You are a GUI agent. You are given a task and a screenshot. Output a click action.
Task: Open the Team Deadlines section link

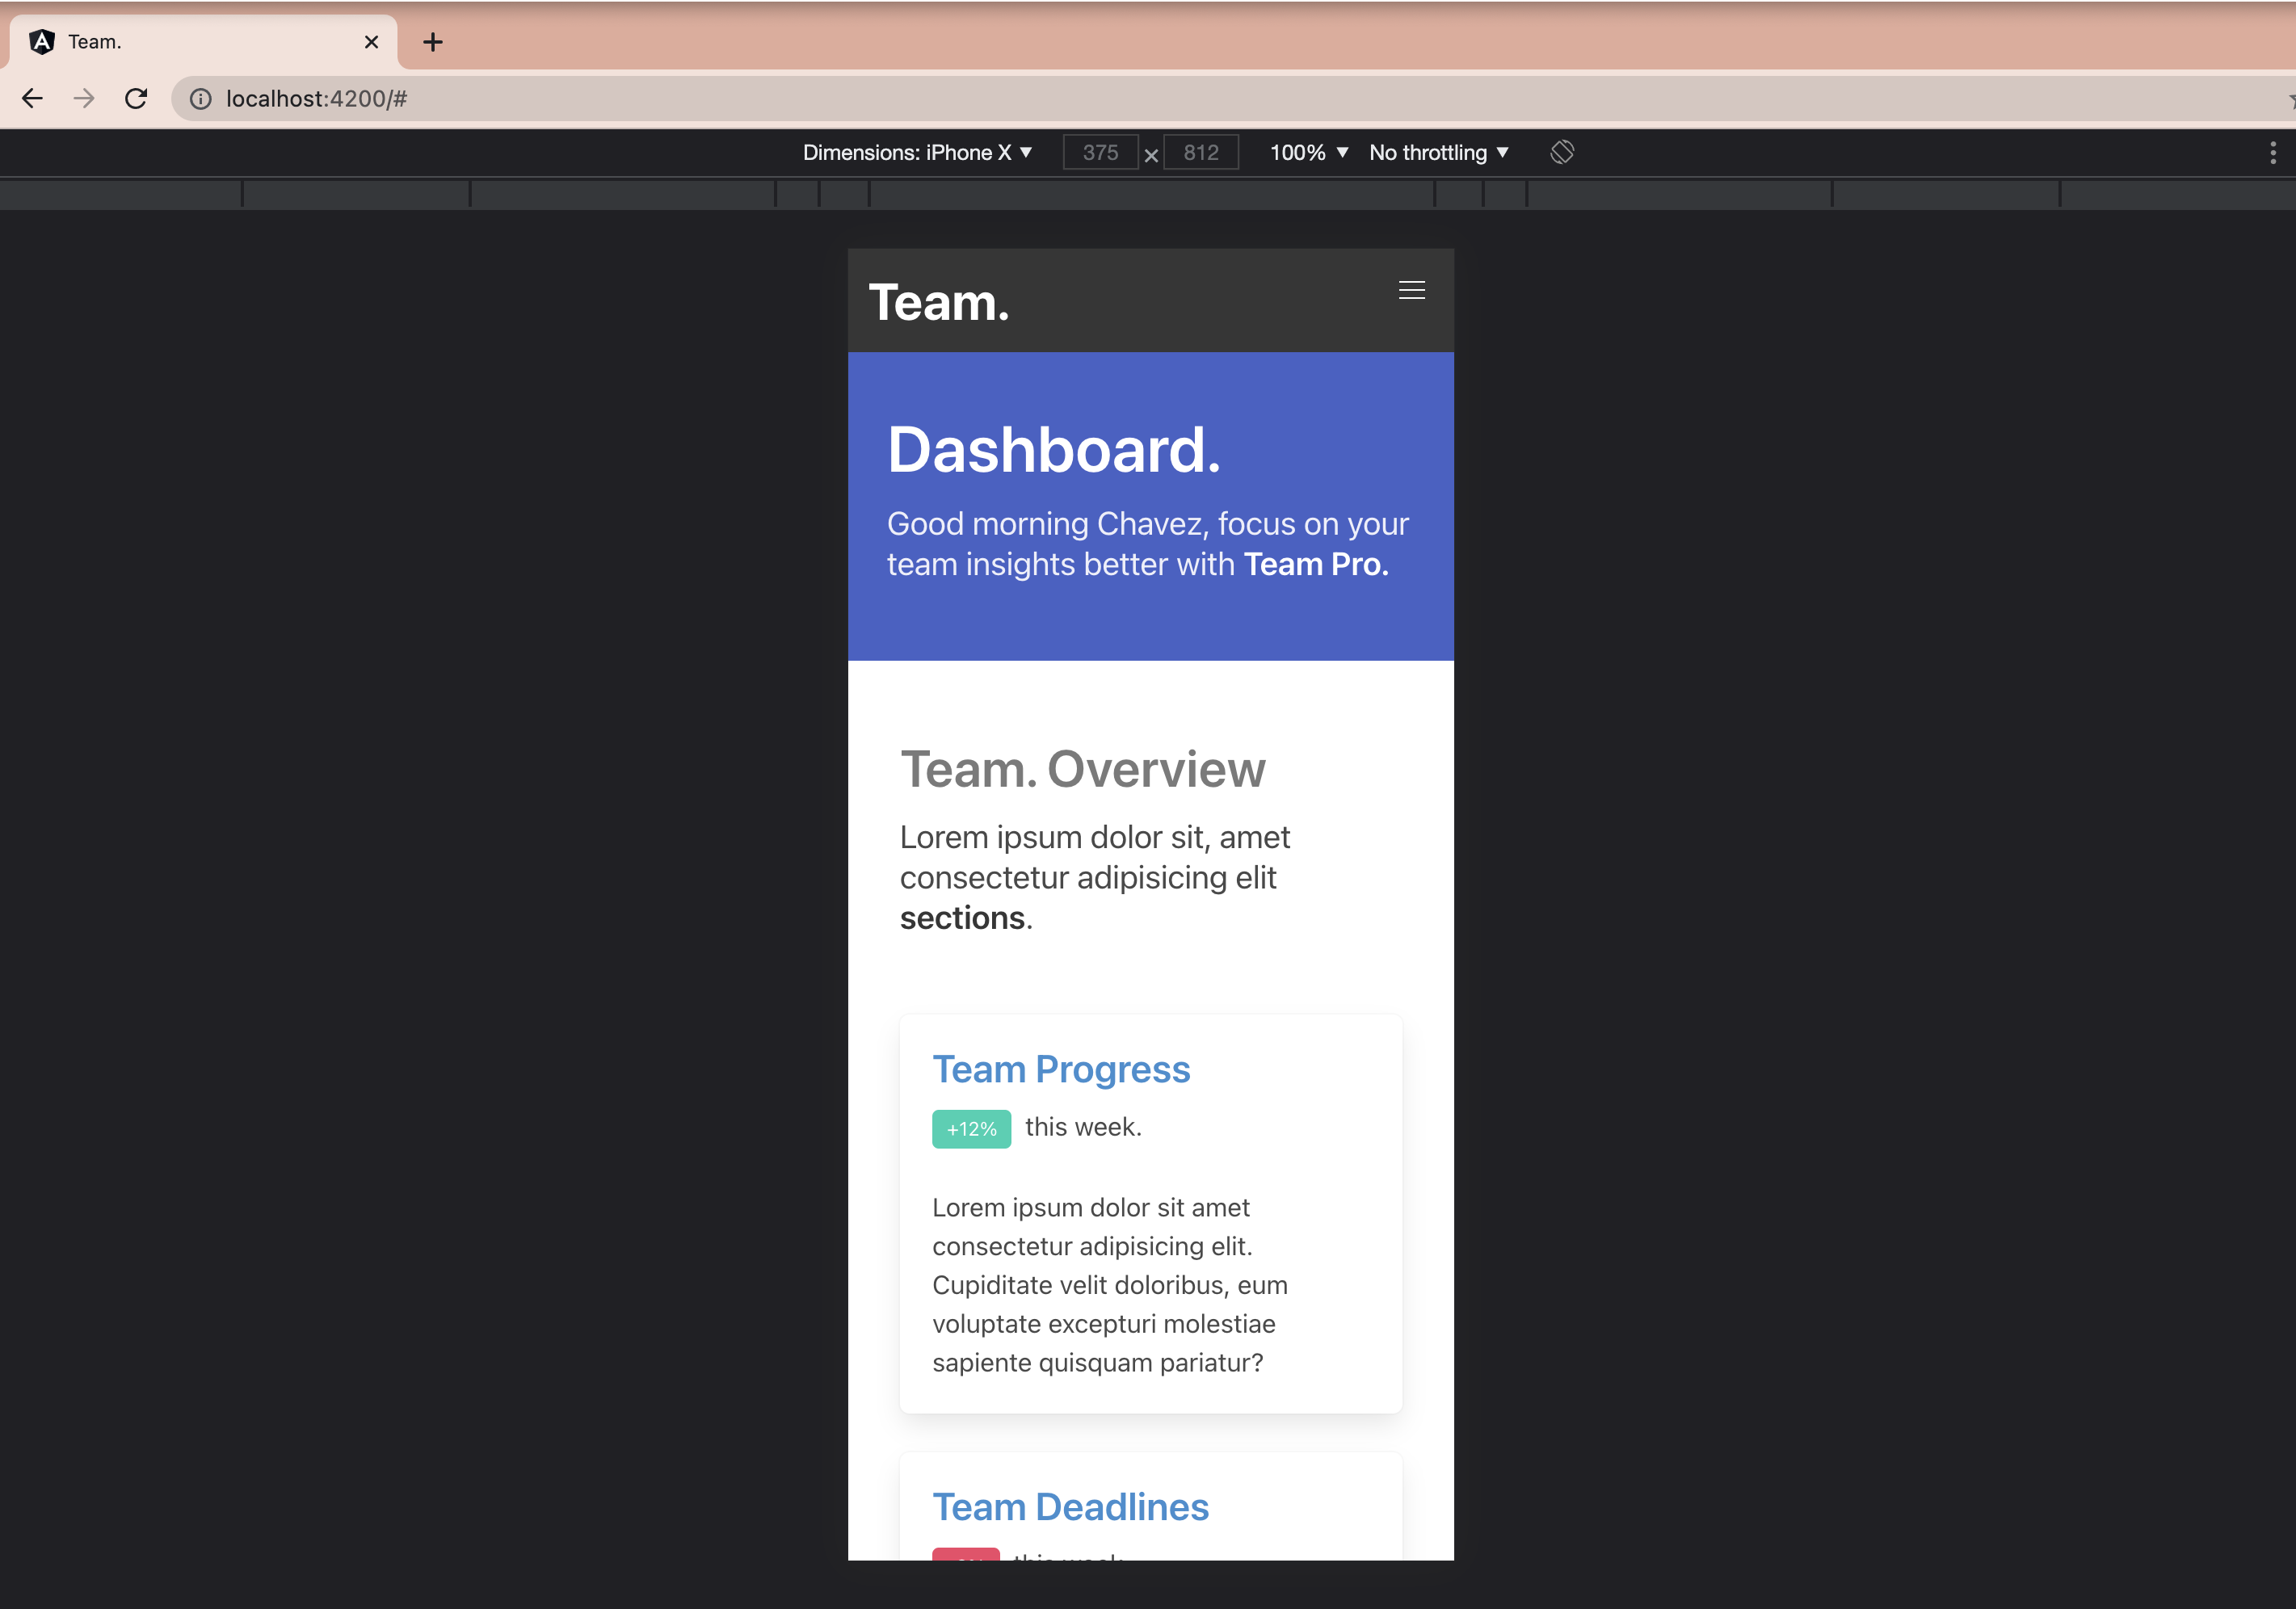click(1070, 1506)
